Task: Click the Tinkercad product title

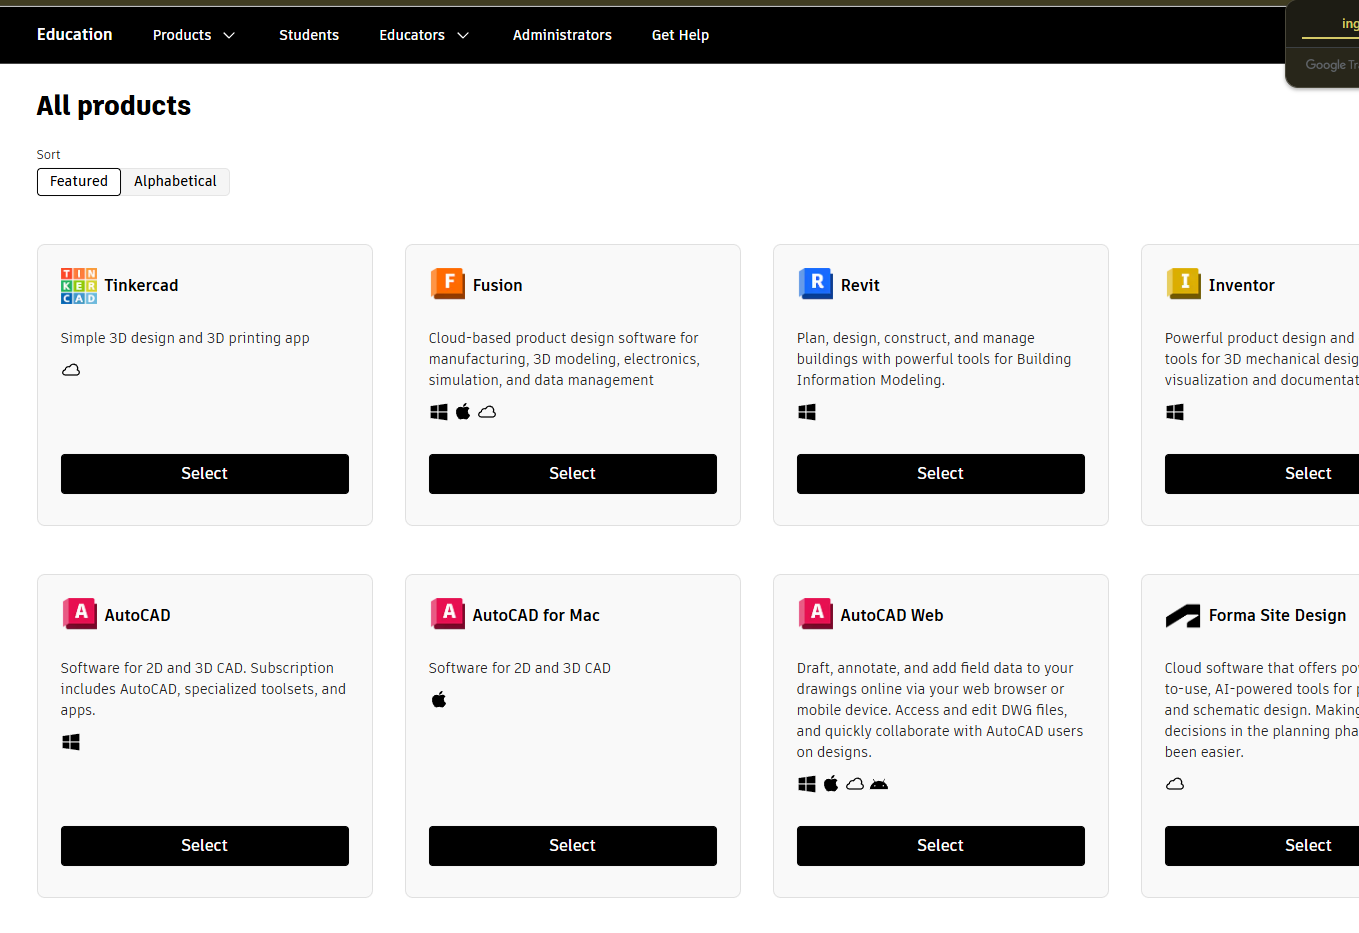Action: coord(142,286)
